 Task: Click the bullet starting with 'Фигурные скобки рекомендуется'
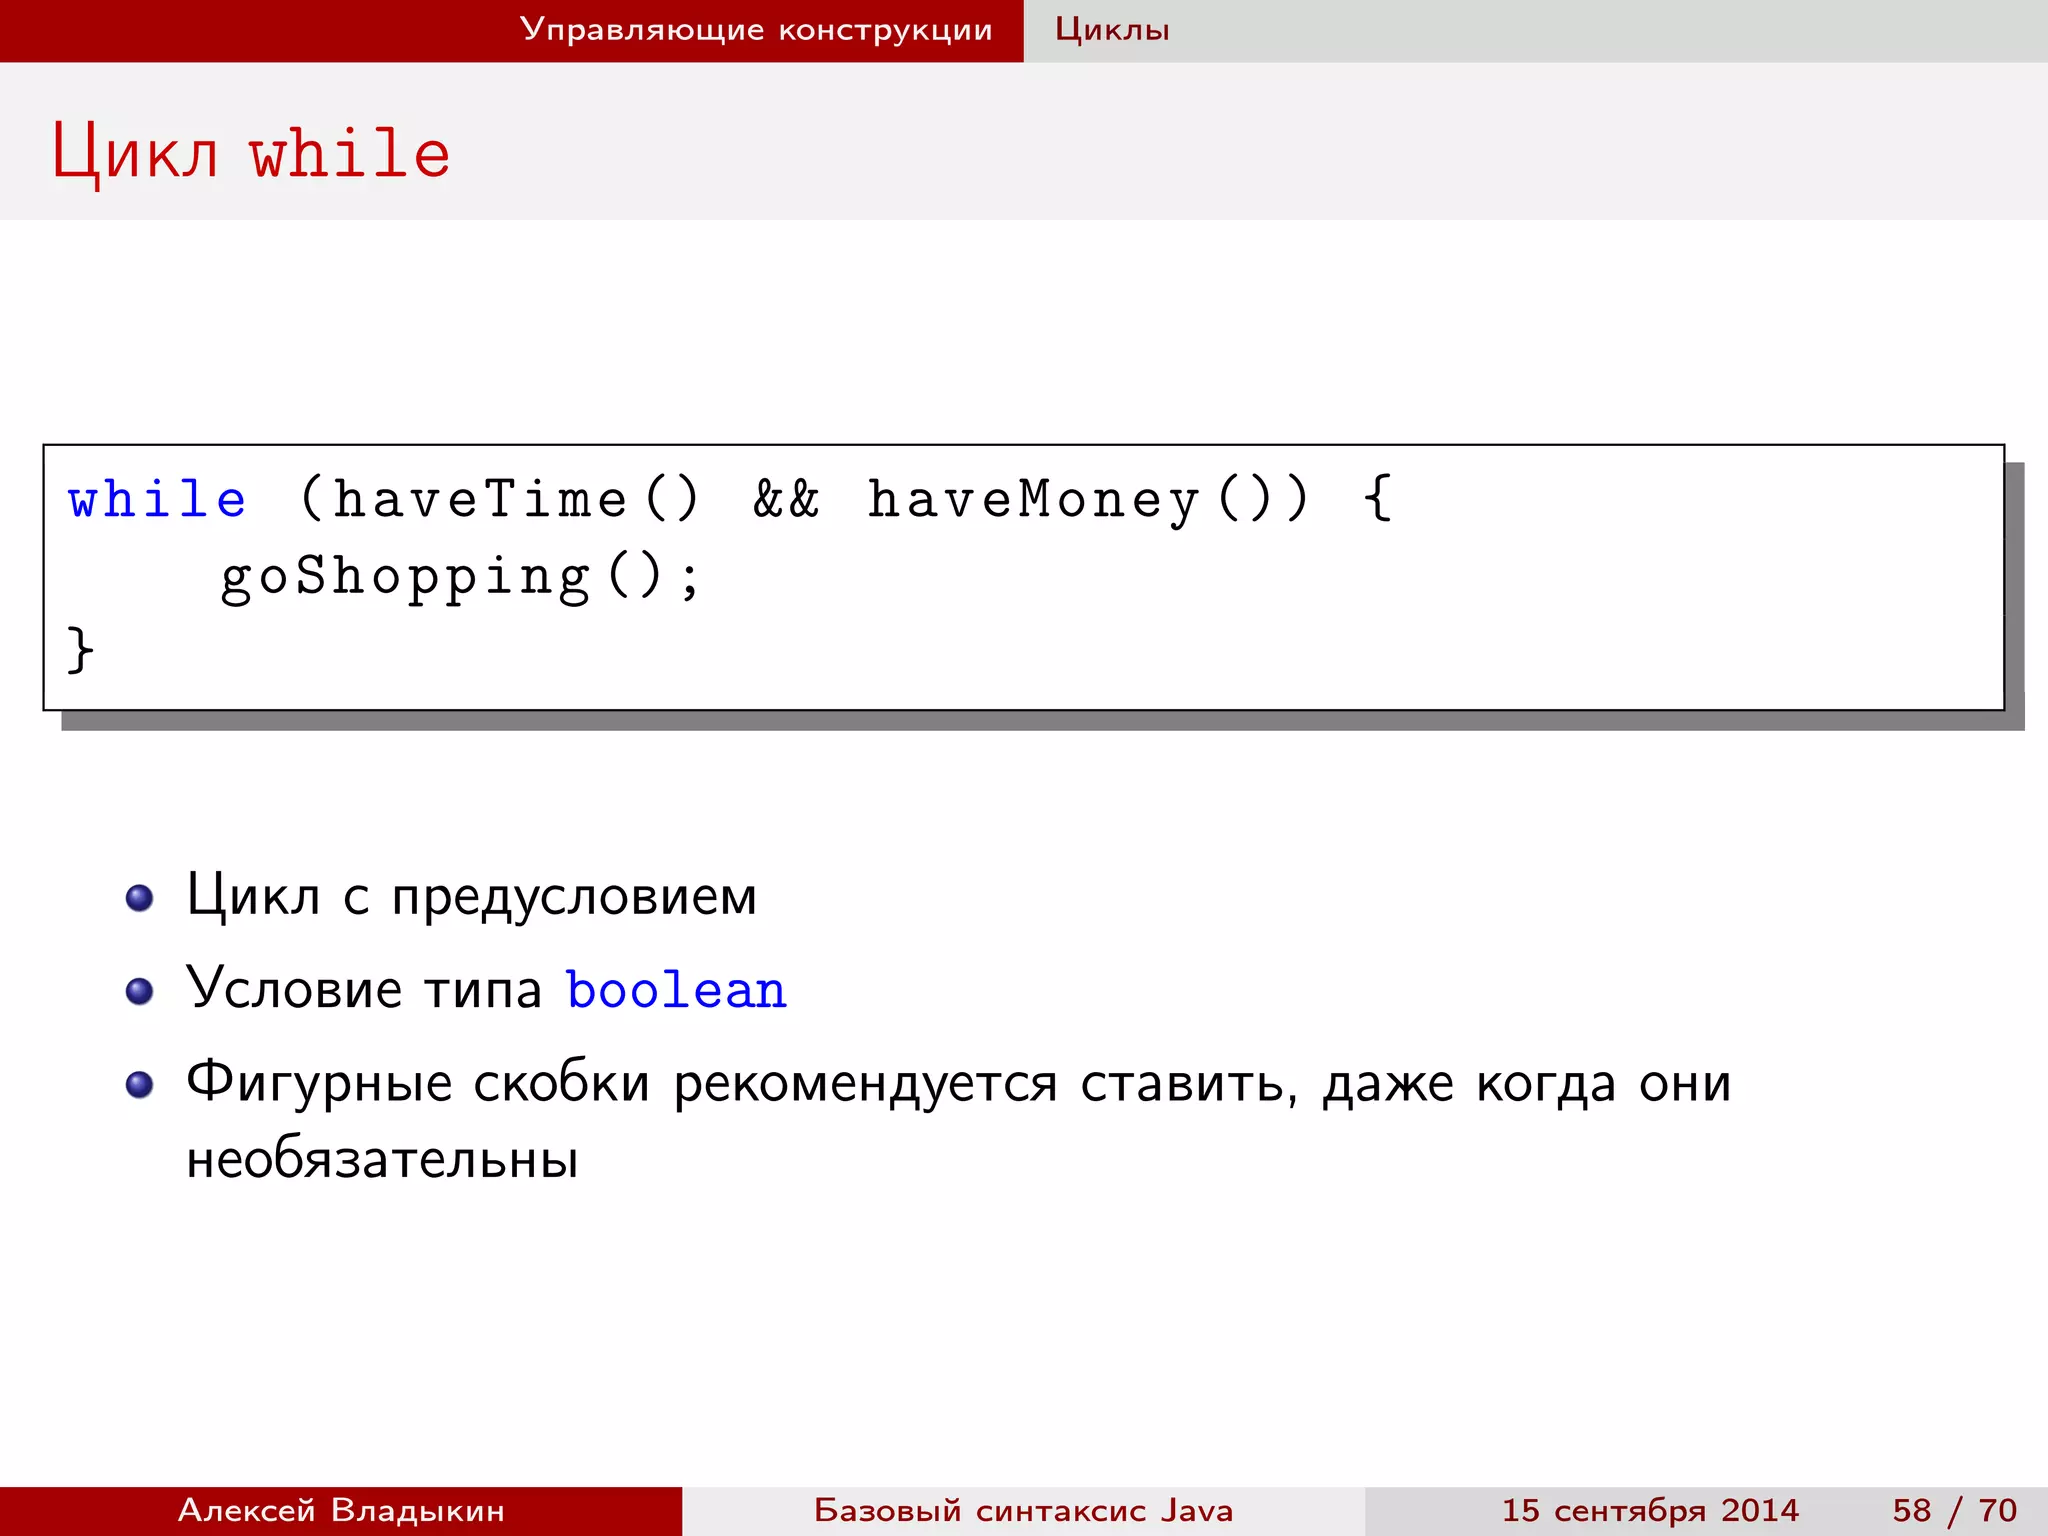tap(959, 1120)
